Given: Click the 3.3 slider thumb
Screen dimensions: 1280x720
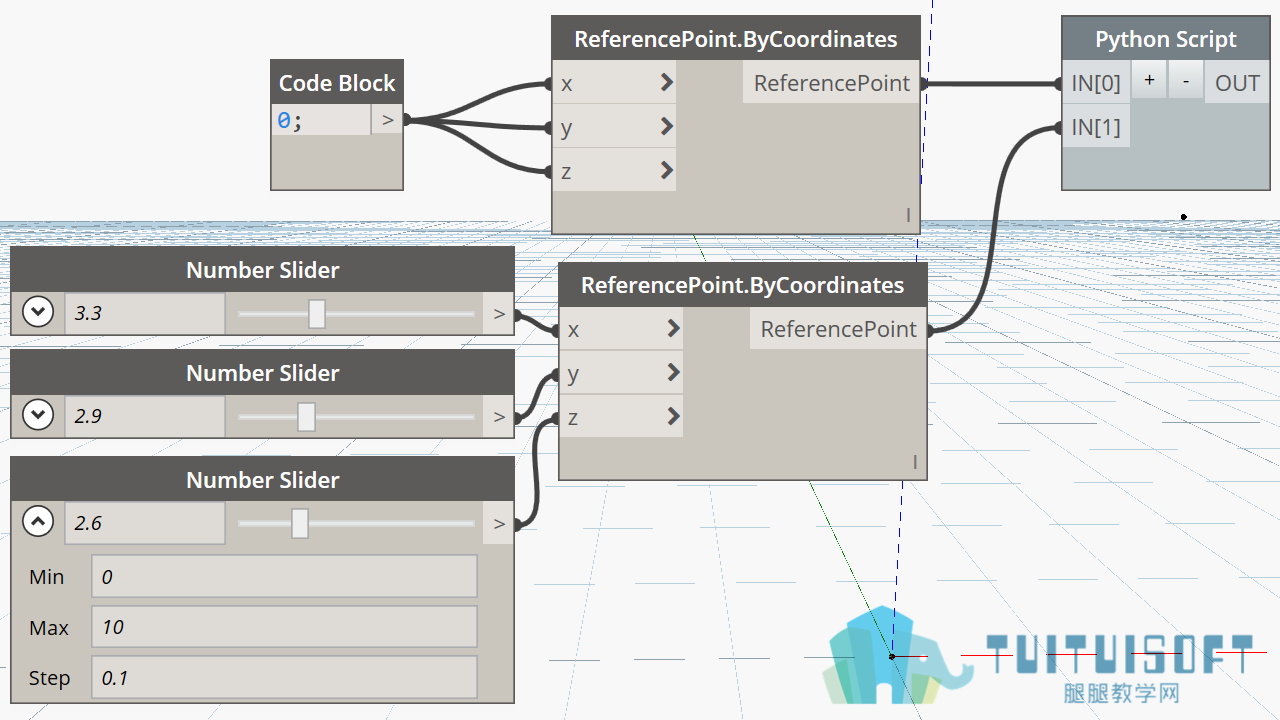Looking at the screenshot, I should pyautogui.click(x=316, y=314).
